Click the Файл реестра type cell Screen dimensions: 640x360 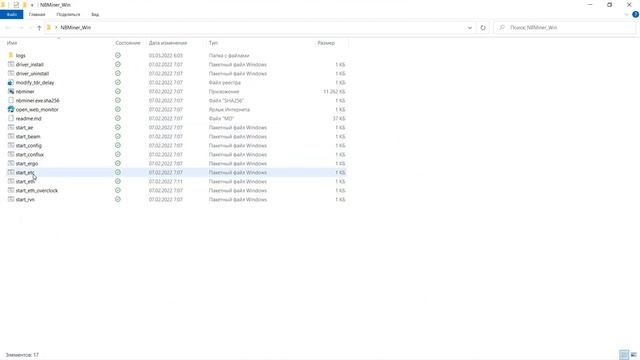224,82
